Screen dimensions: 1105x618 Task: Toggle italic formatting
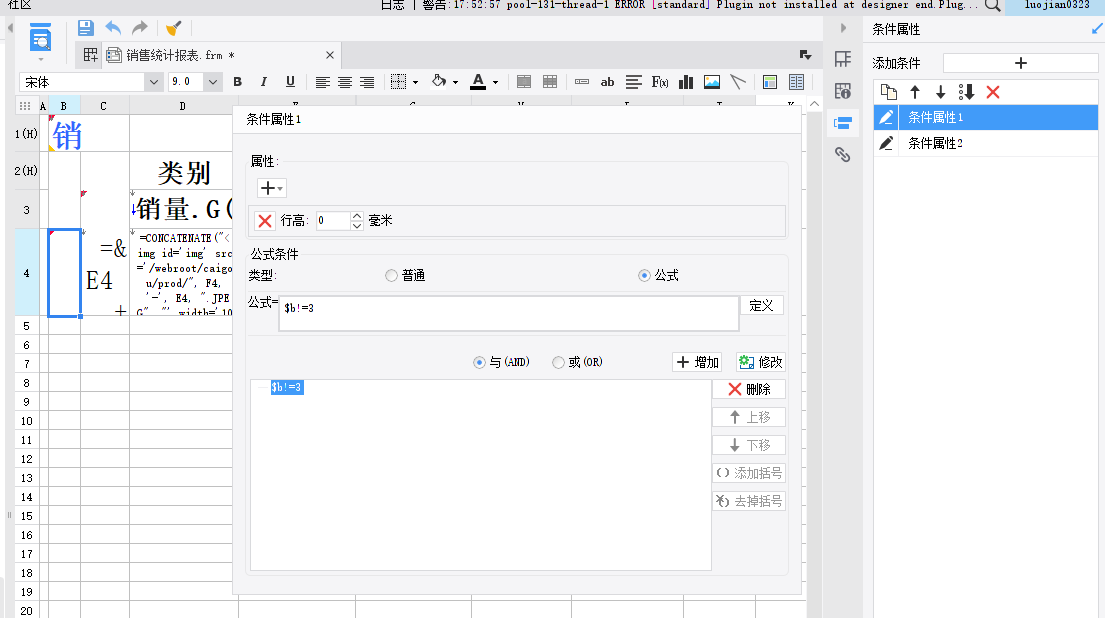264,82
